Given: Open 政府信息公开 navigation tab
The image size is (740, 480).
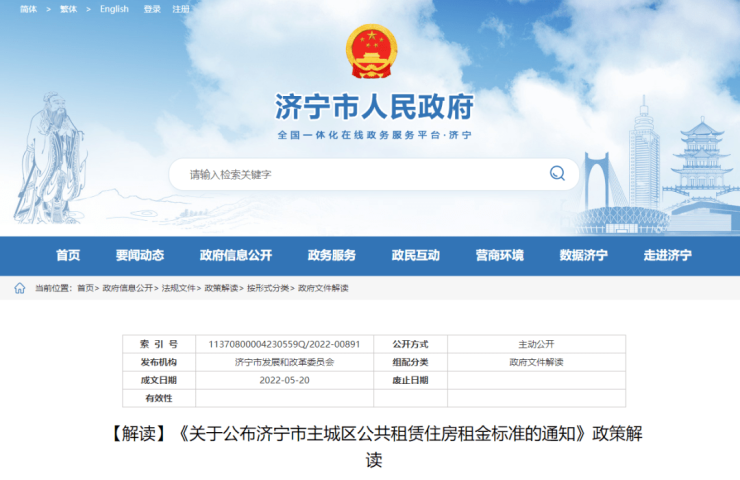Looking at the screenshot, I should (235, 255).
